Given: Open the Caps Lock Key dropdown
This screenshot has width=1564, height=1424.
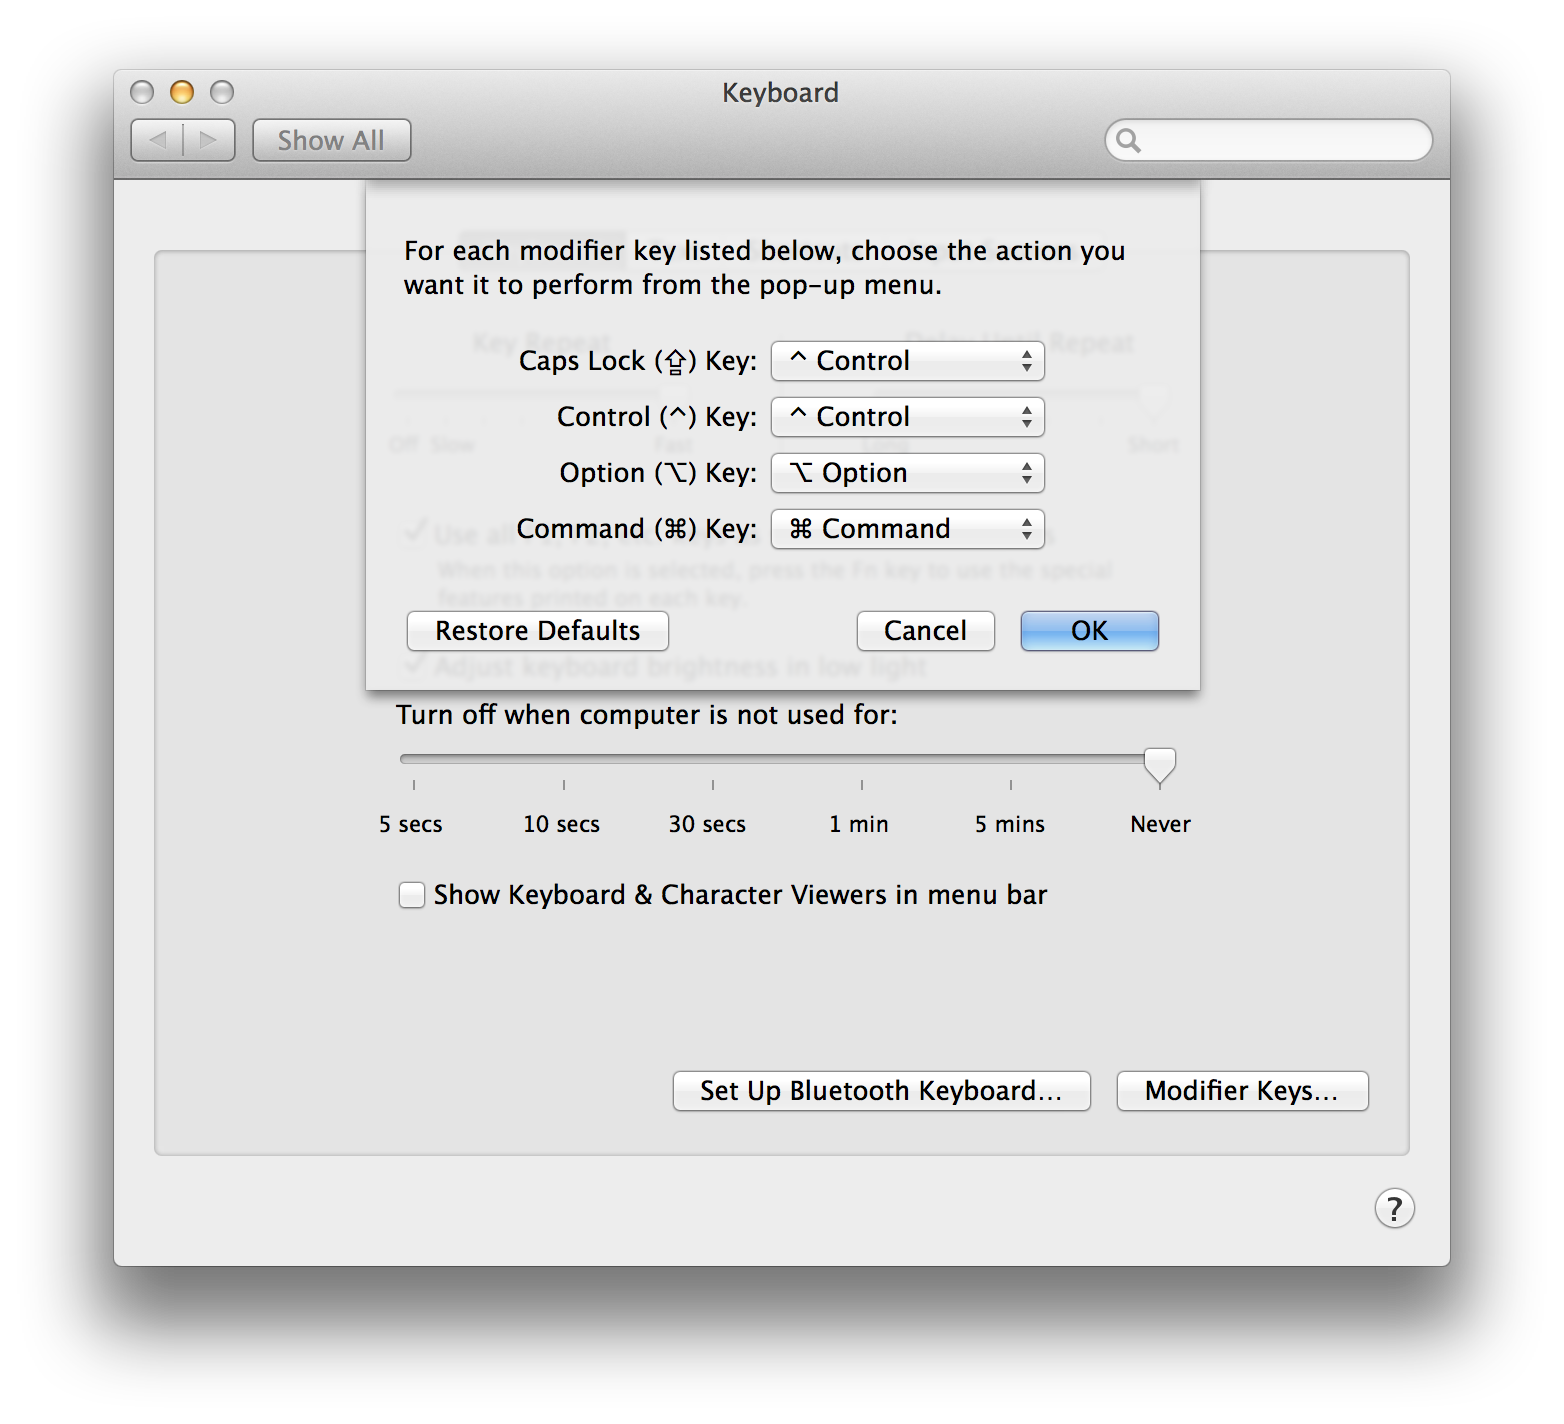Looking at the screenshot, I should click(907, 361).
